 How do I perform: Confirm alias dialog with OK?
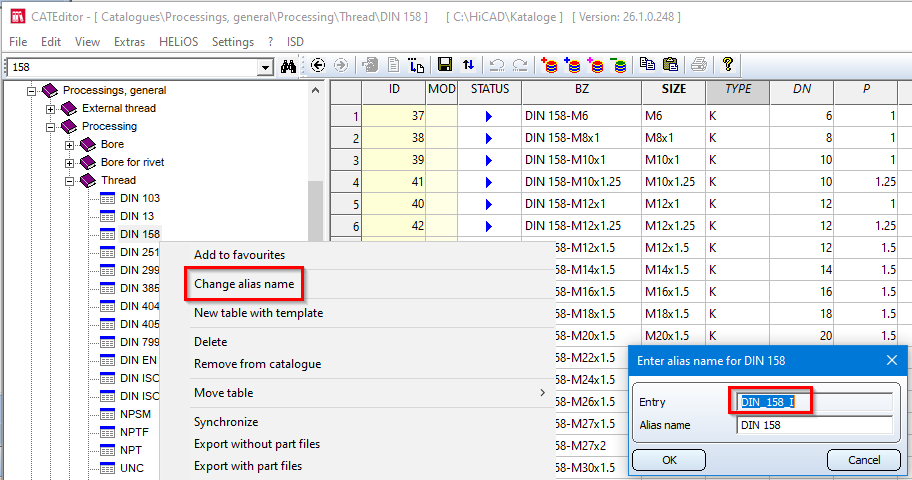669,460
